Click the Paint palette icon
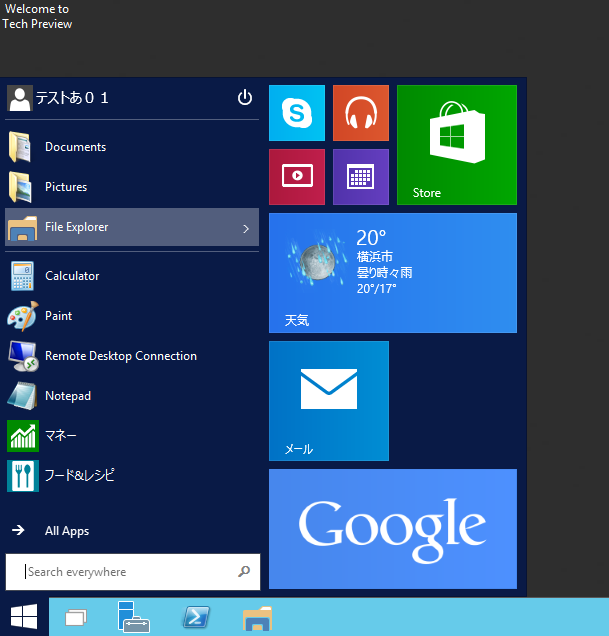 click(x=23, y=316)
